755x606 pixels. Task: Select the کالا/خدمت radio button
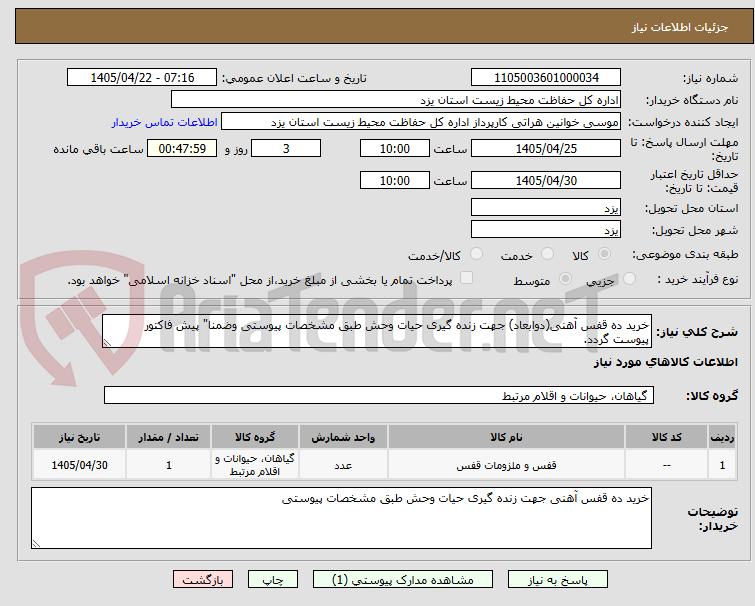pyautogui.click(x=476, y=254)
